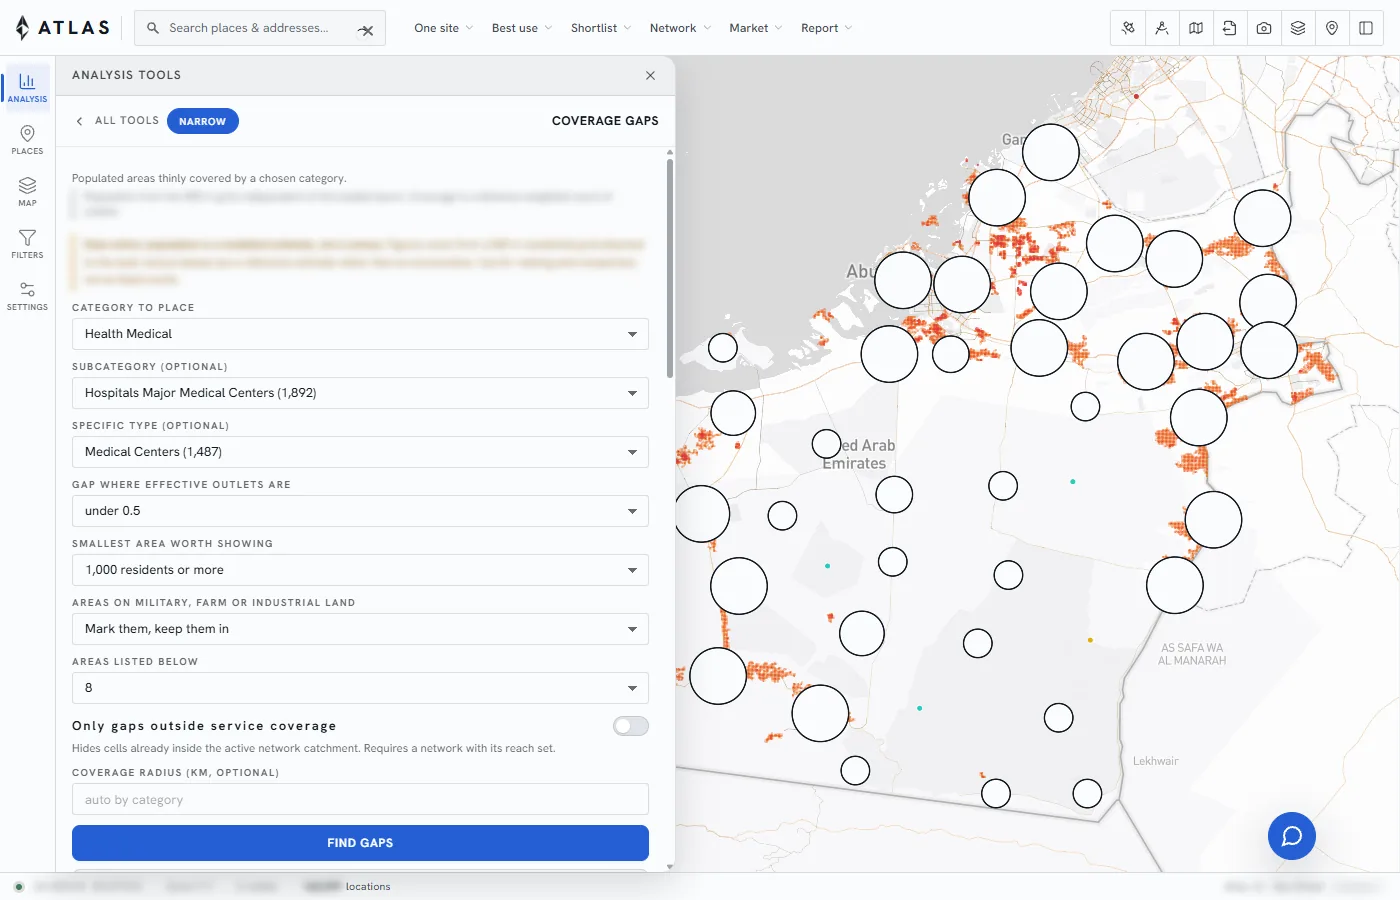Open the Map sidebar section
This screenshot has width=1400, height=900.
tap(27, 191)
